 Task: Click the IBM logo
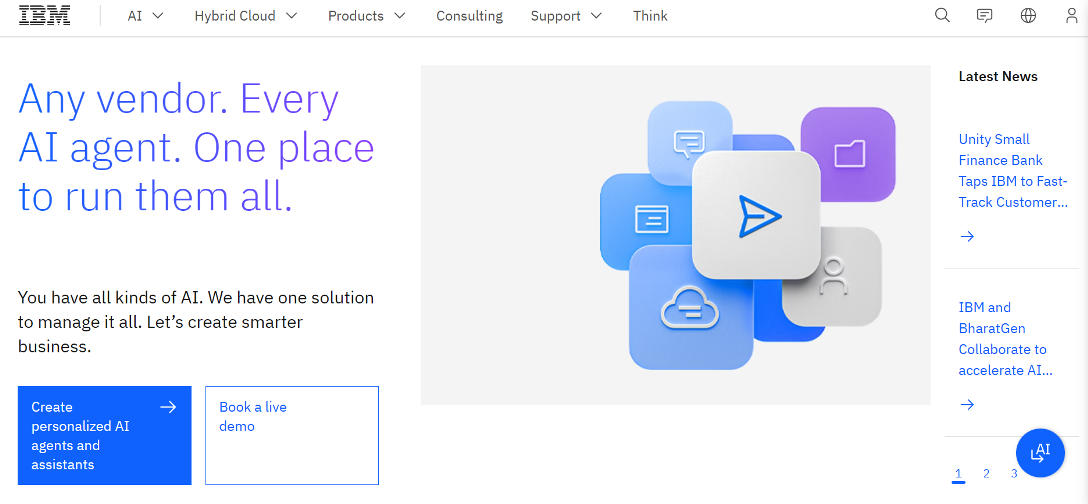pyautogui.click(x=45, y=16)
